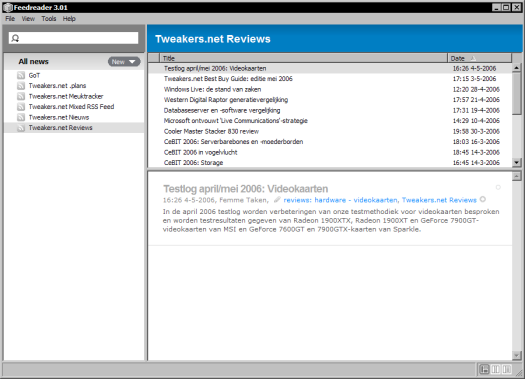The width and height of the screenshot is (525, 379).
Task: Click the RSS icon beside Tweakers.net Reviews
Action: click(21, 128)
